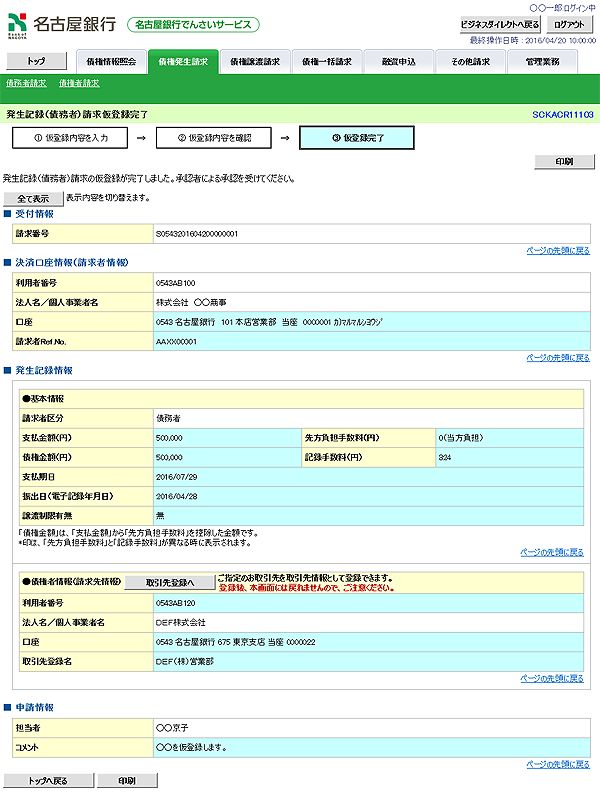This screenshot has width=600, height=796.
Task: Return via ビジネスダイレクトへ戻る button
Action: (x=500, y=24)
